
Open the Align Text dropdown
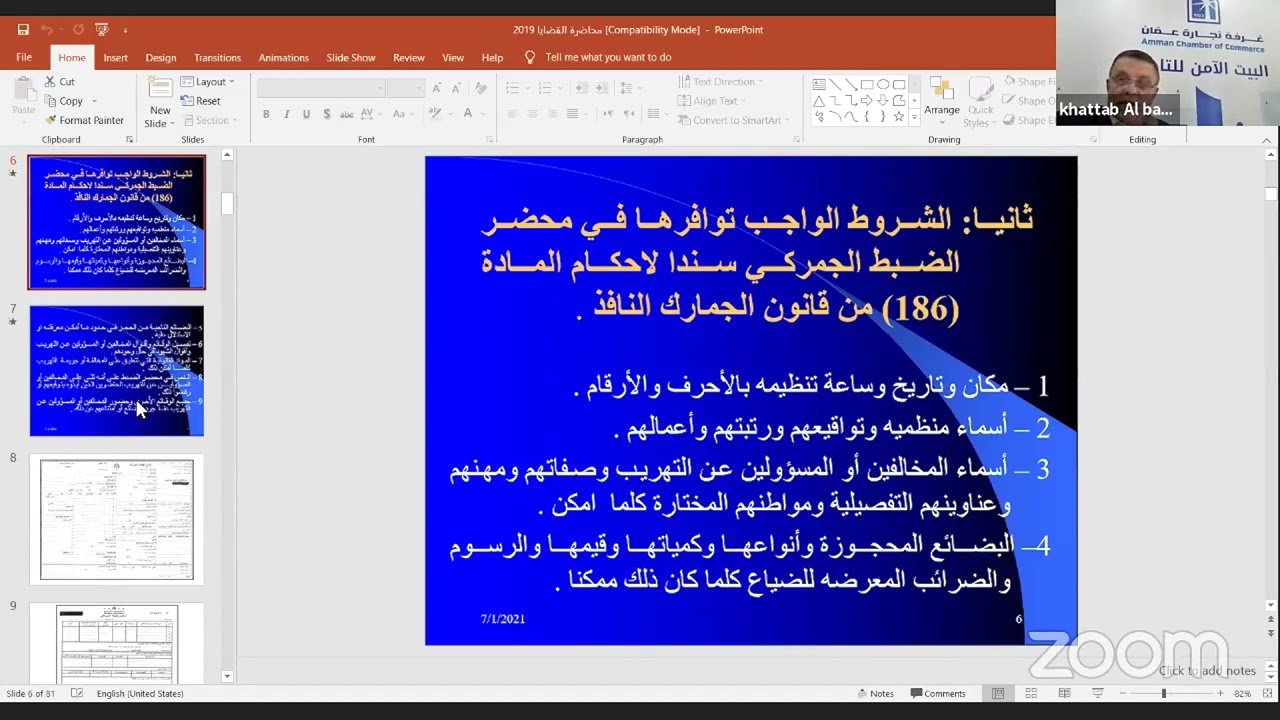pos(712,101)
